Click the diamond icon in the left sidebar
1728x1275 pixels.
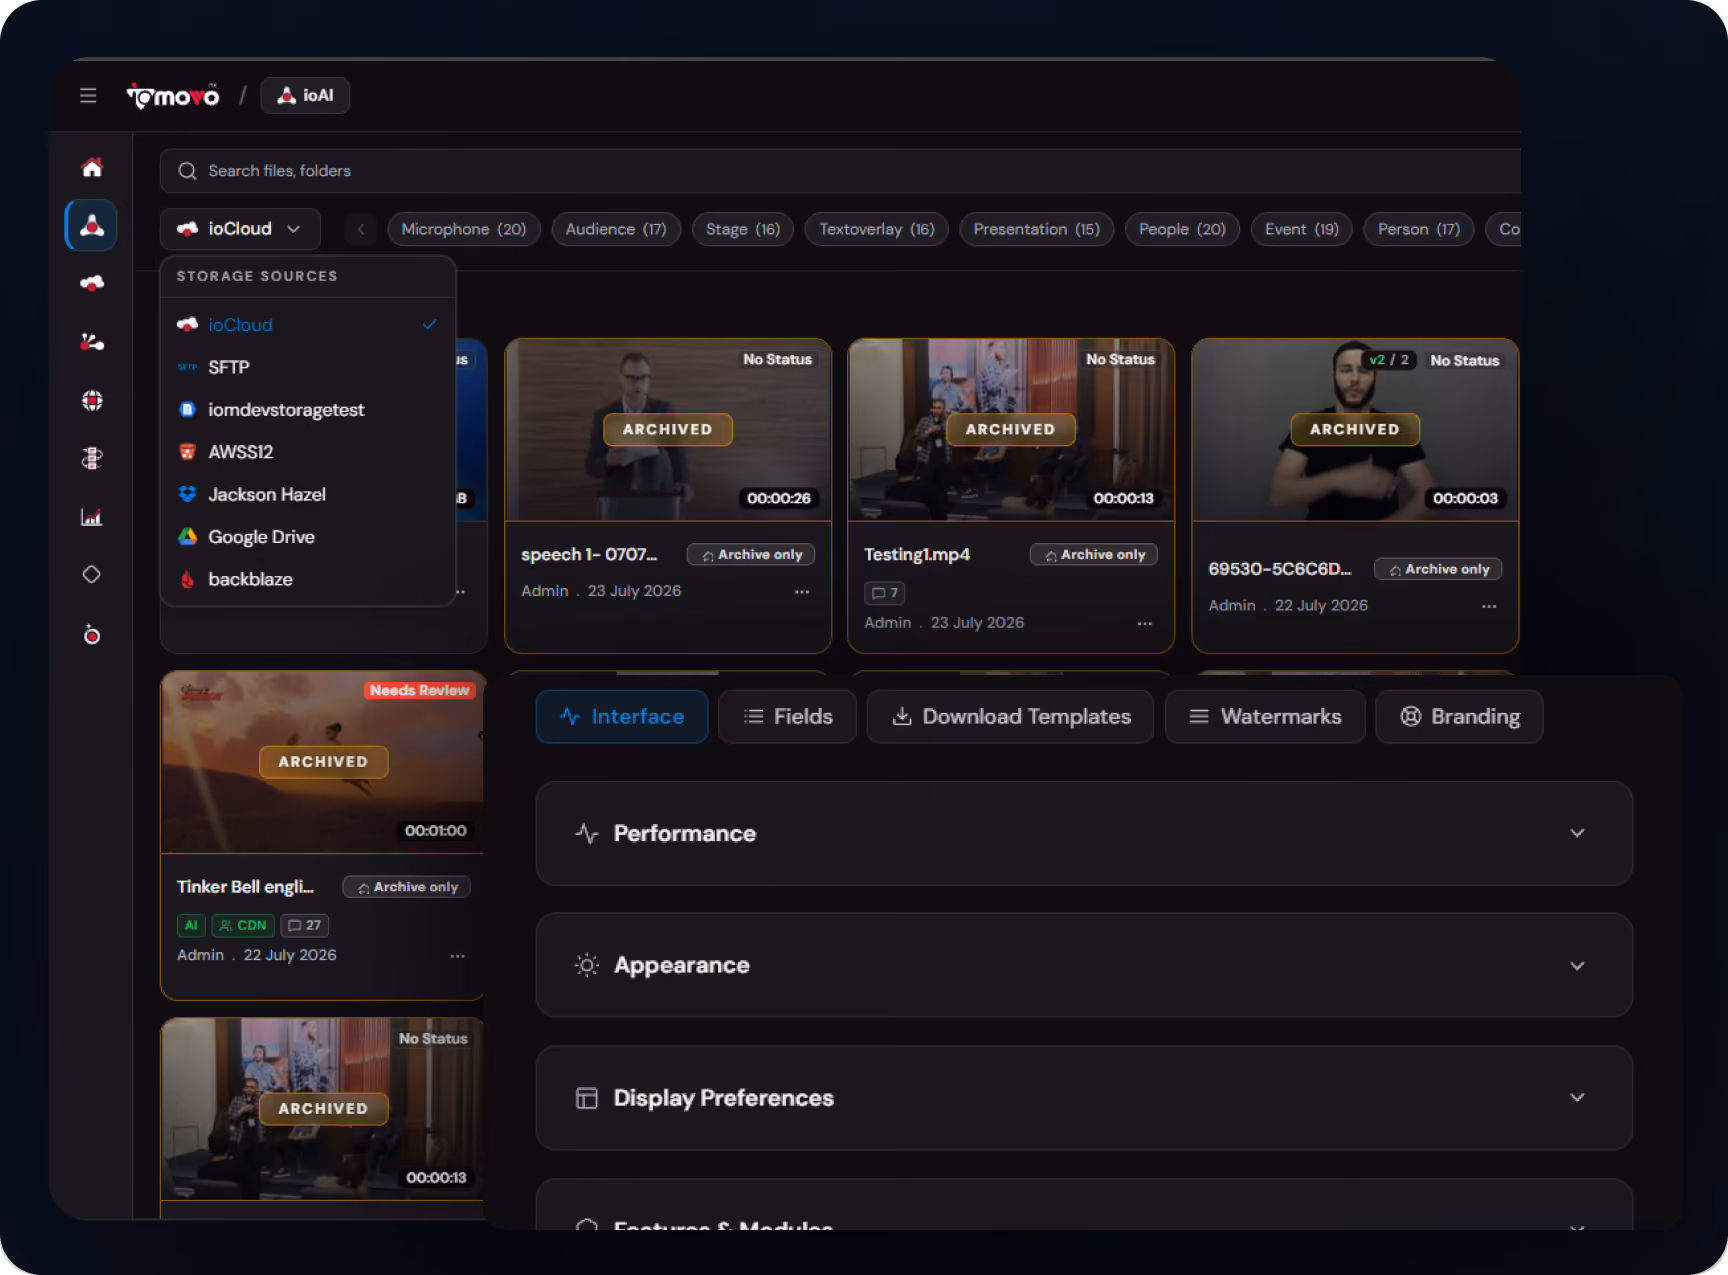click(x=92, y=575)
